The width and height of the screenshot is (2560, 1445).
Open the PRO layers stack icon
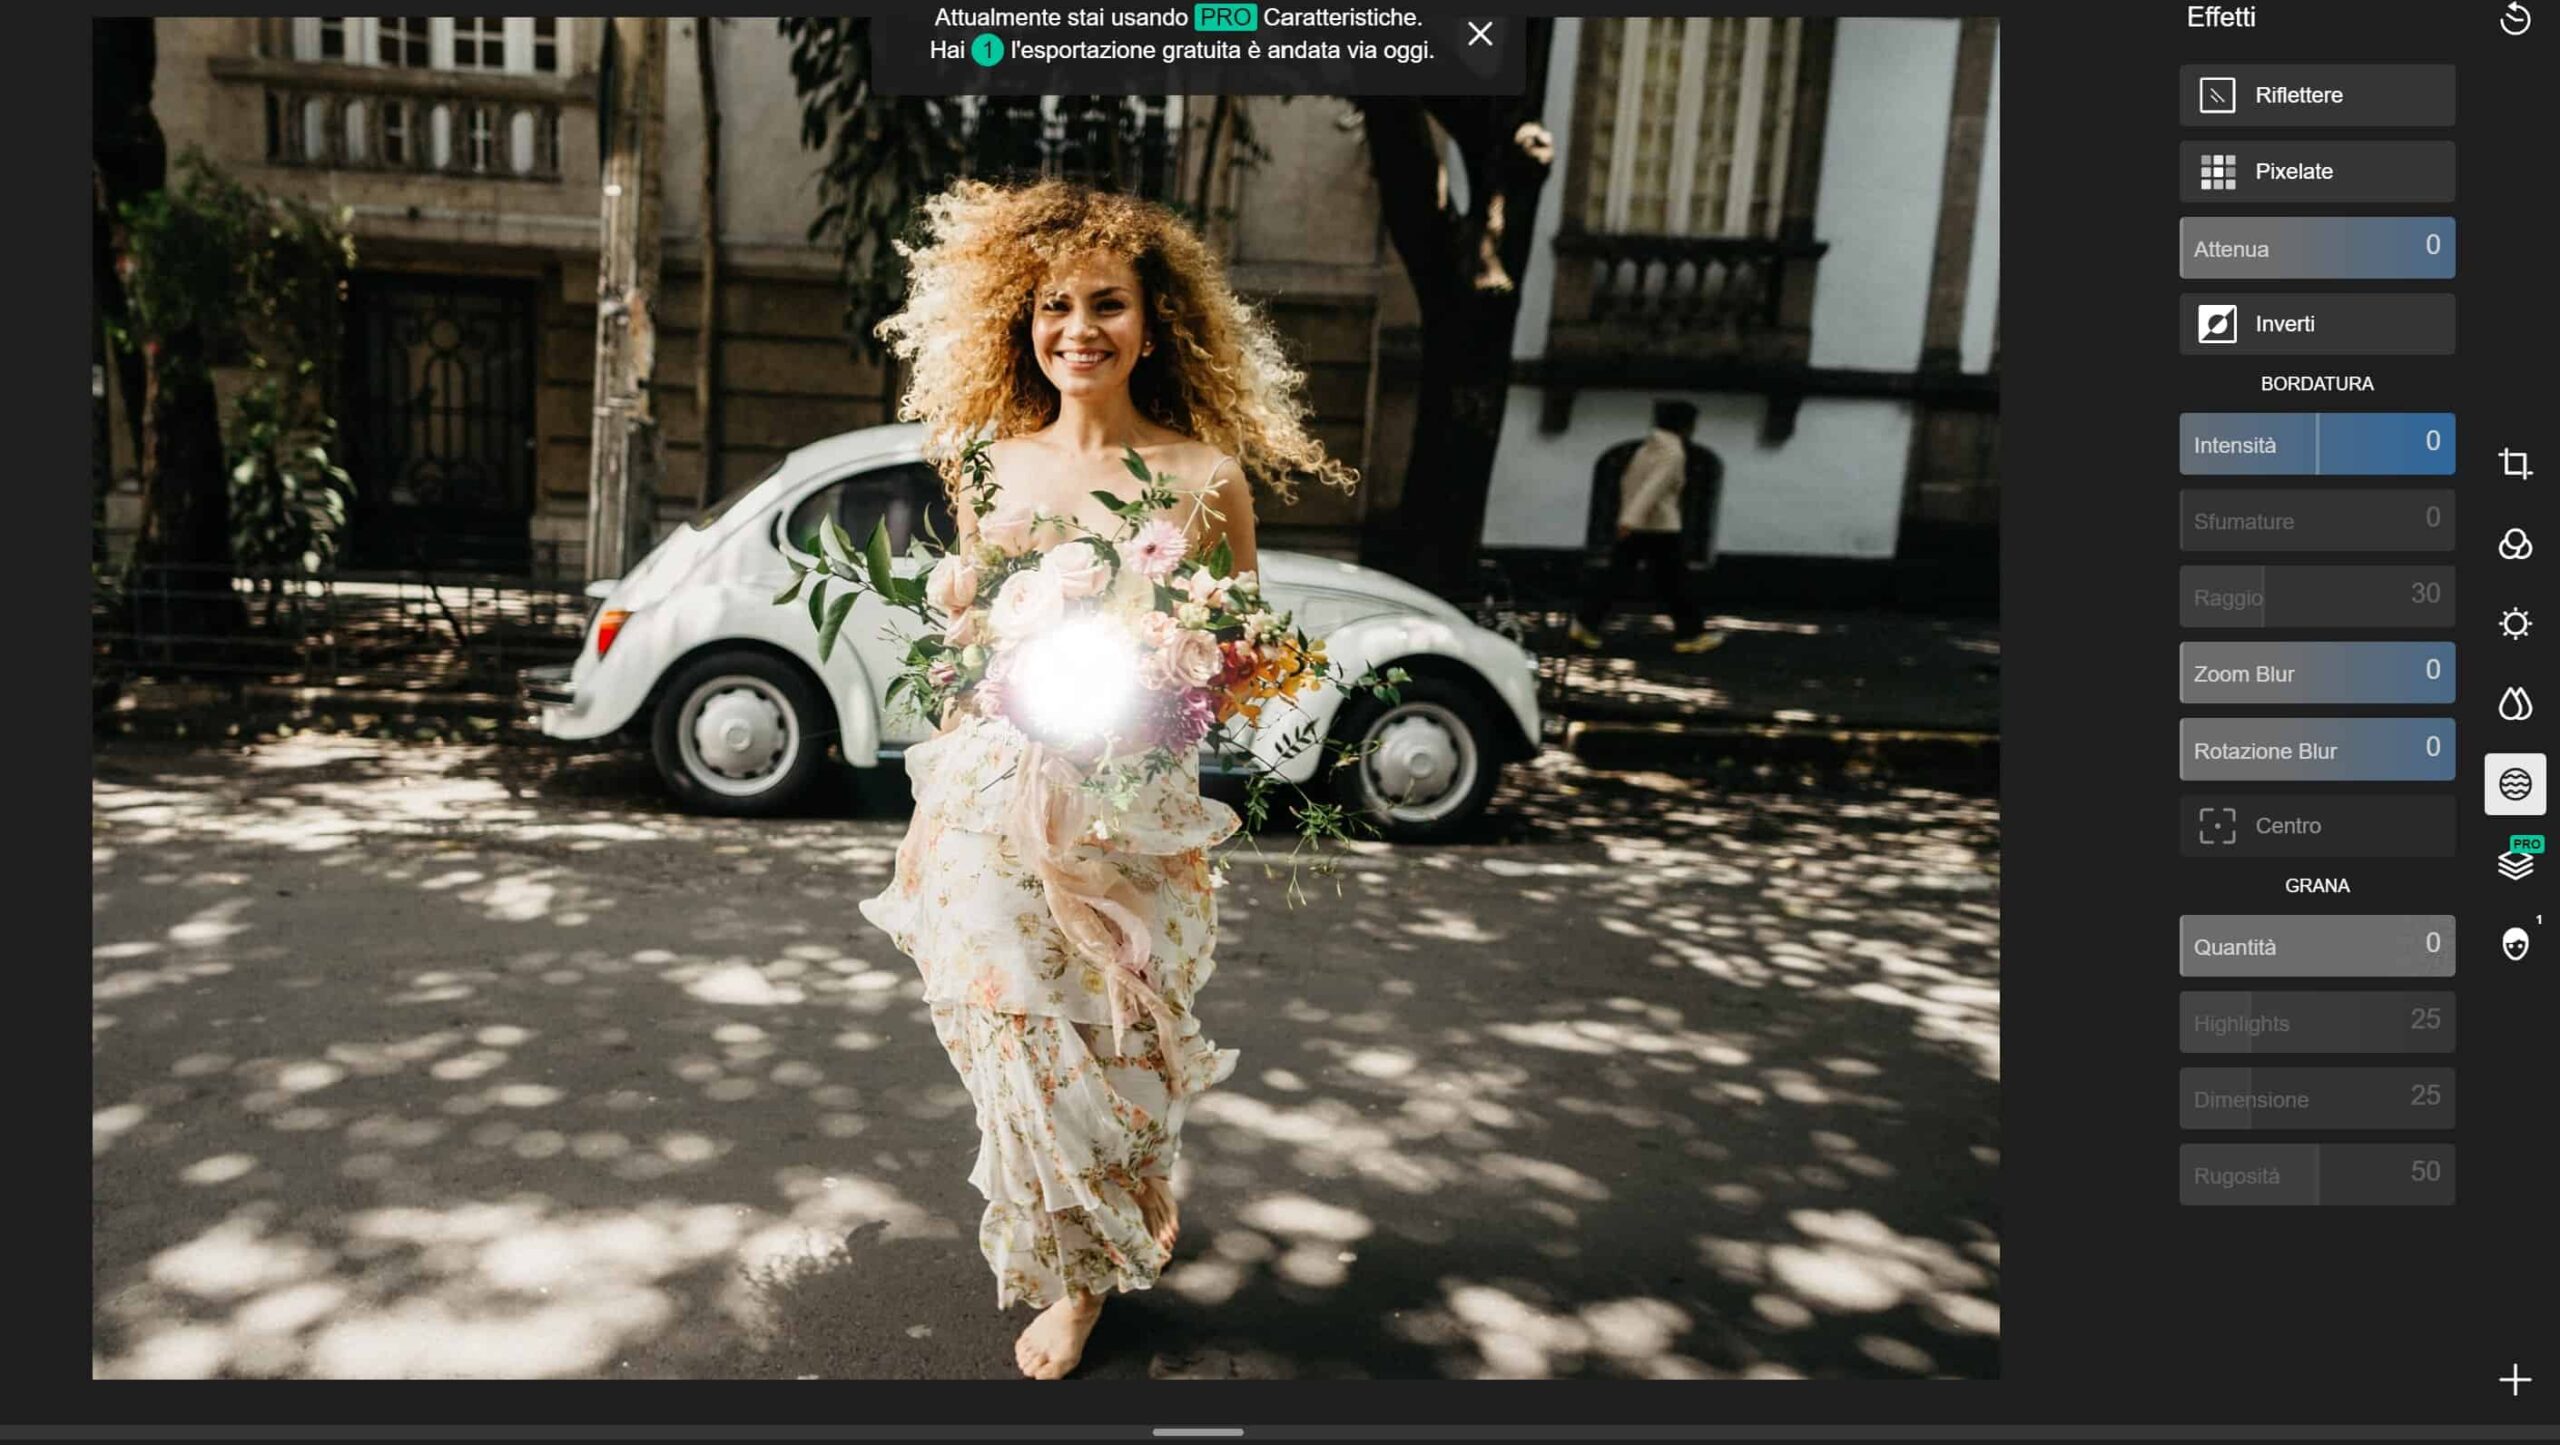(2516, 862)
